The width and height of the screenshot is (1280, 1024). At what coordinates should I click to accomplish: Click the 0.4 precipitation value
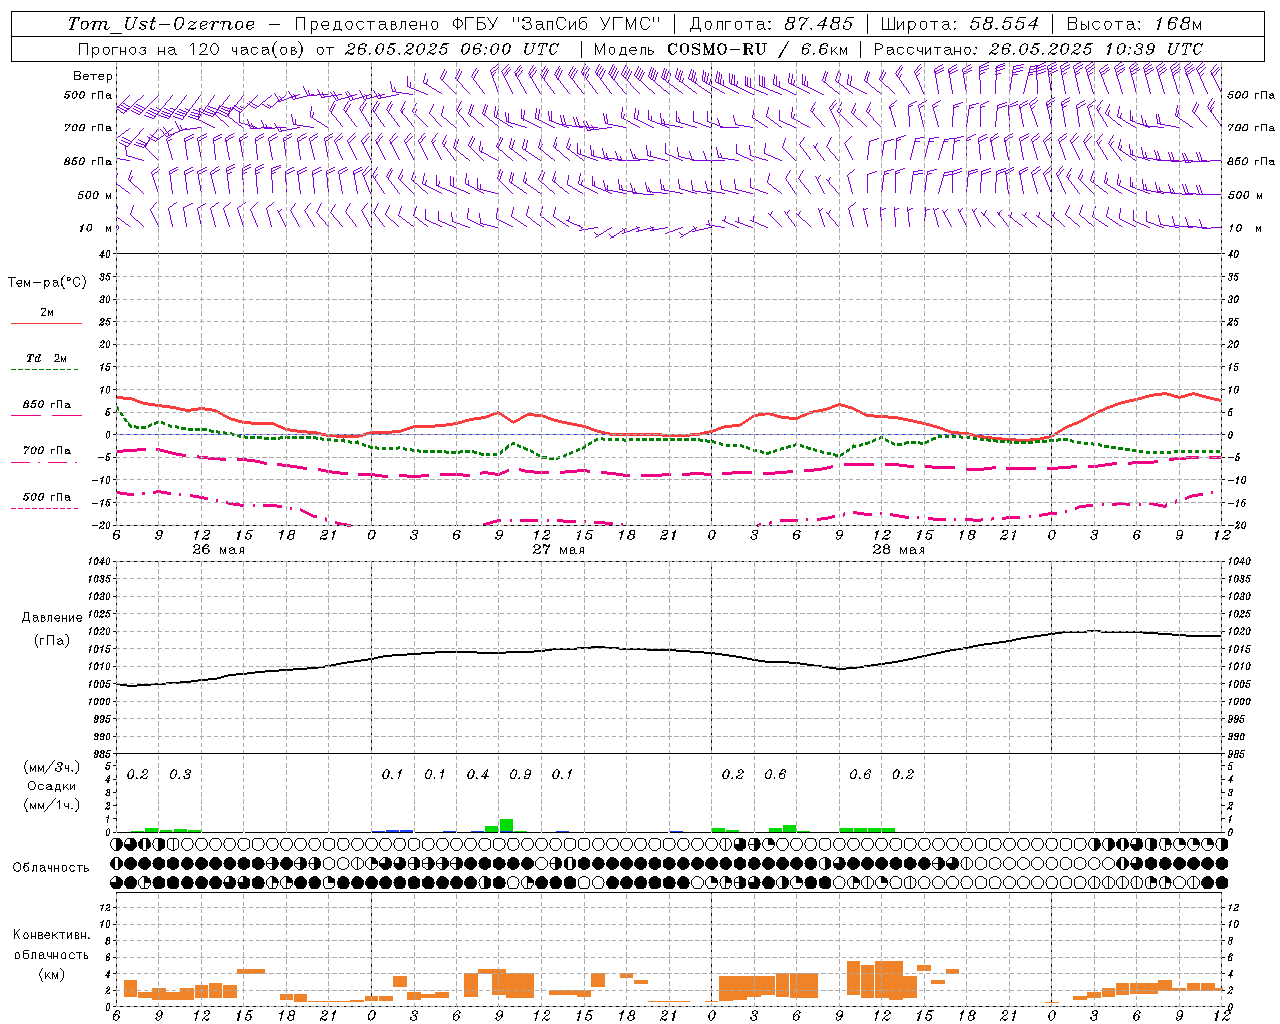tap(478, 775)
